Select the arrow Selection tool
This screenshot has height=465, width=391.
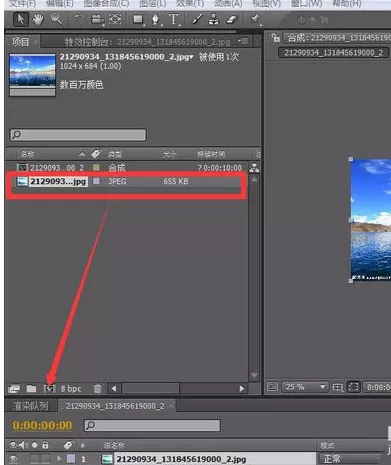click(x=20, y=19)
